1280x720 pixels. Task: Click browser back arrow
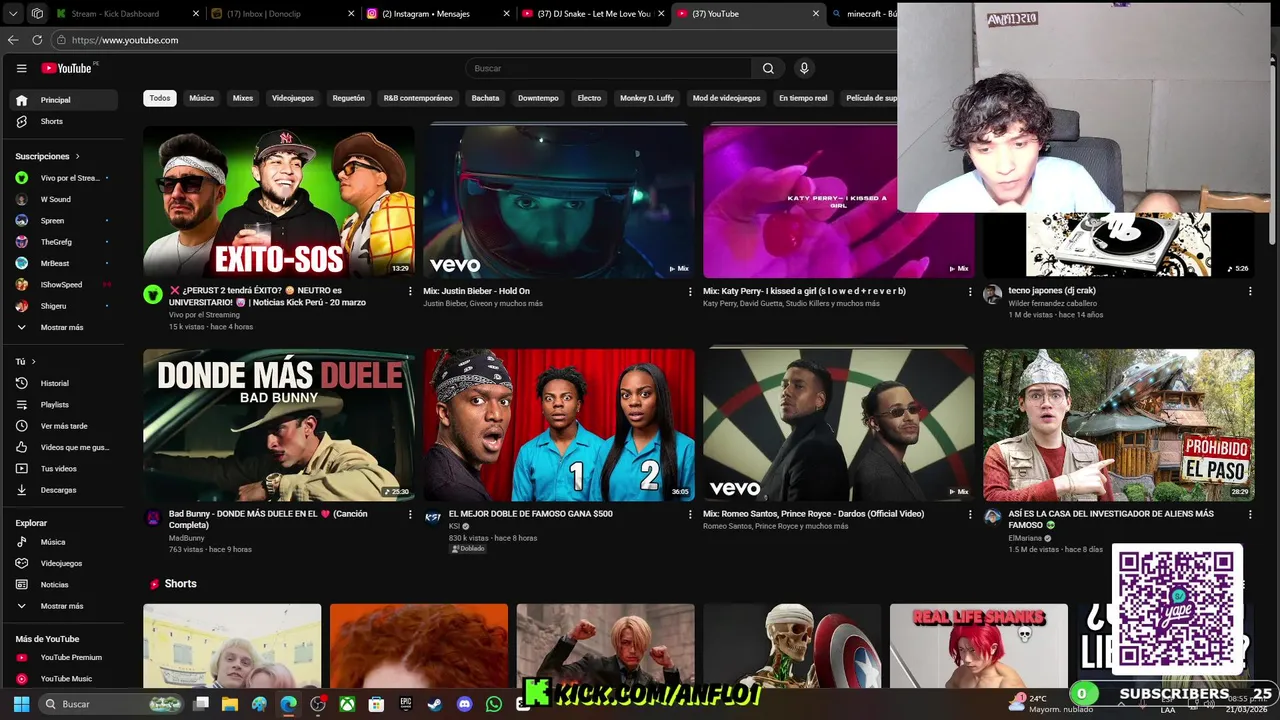tap(13, 40)
